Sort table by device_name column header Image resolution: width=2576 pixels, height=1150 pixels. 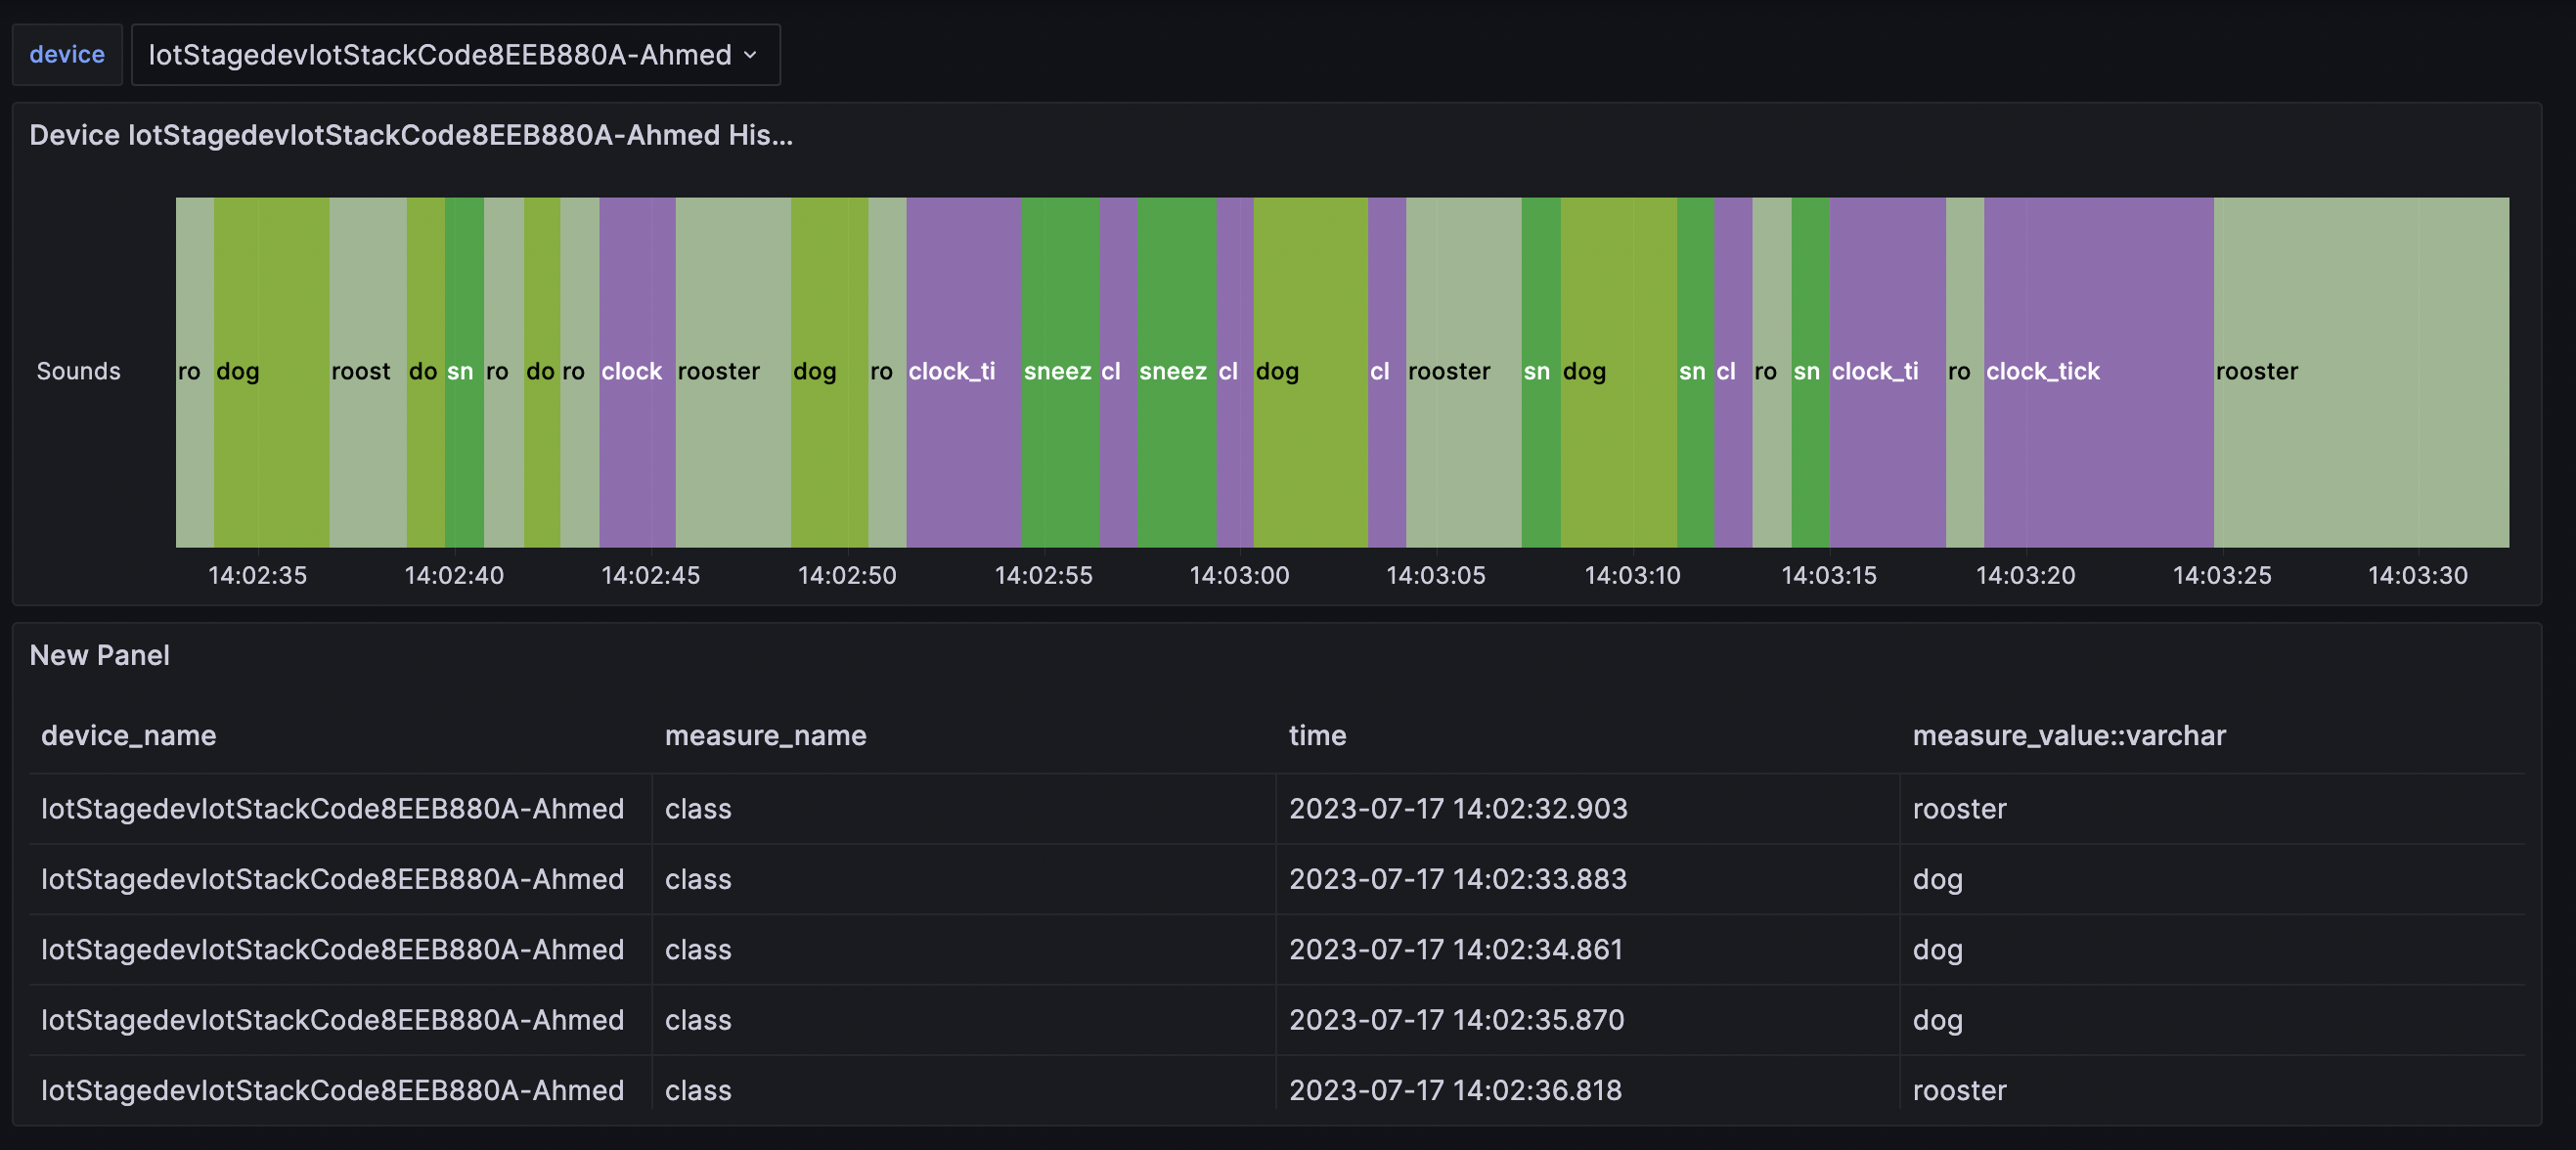128,735
